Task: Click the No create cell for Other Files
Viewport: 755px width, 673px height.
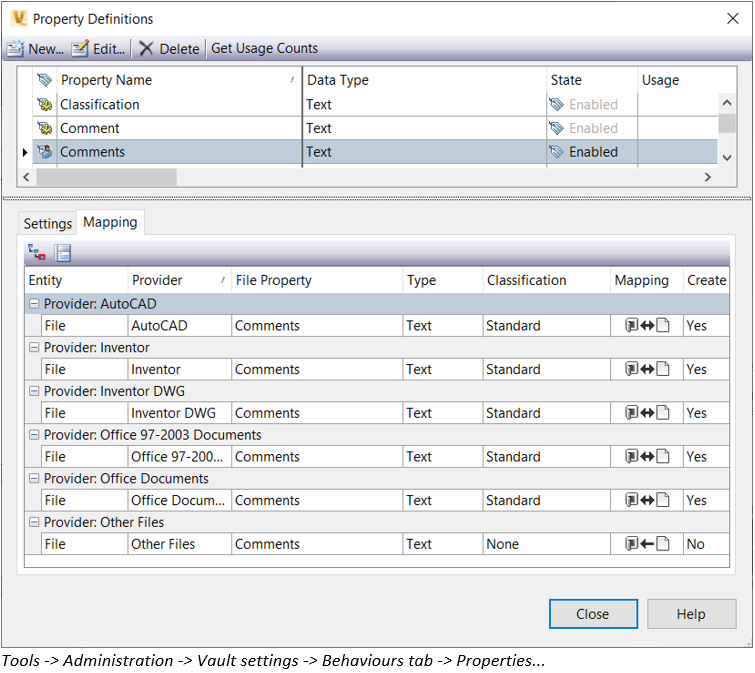Action: point(706,544)
